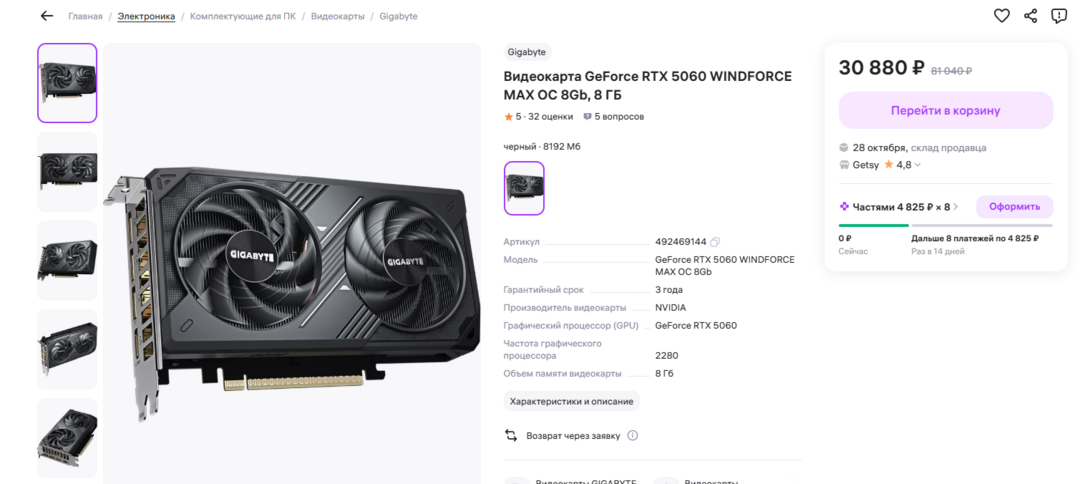Select the second product thumbnail
Screen dimensions: 1090x484
67,172
